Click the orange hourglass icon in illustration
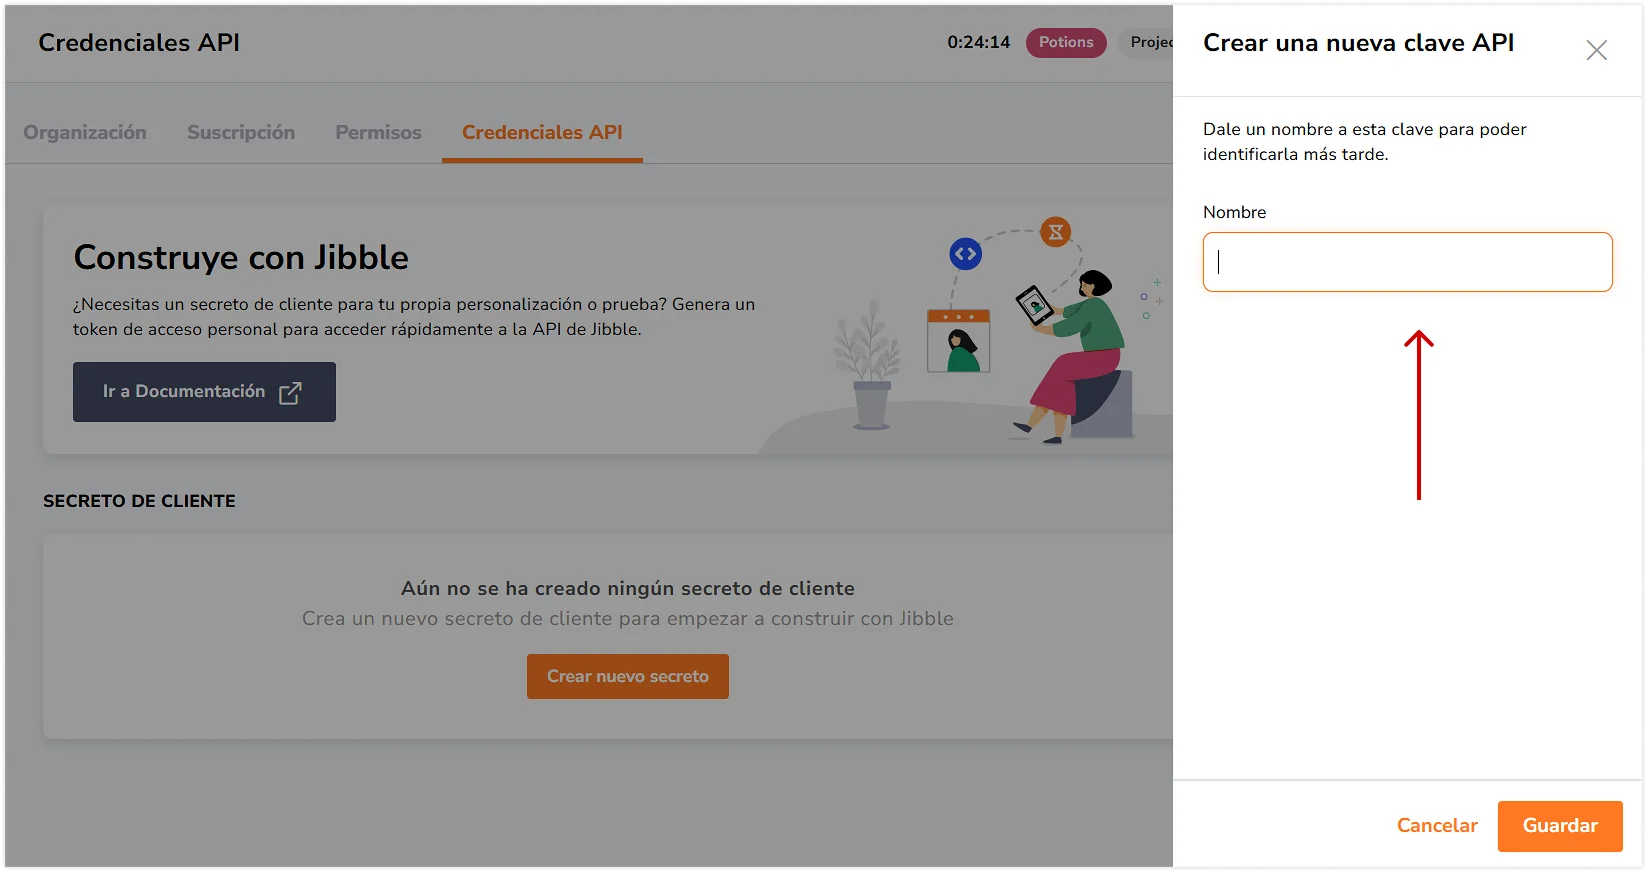Viewport: 1647px width, 872px height. pyautogui.click(x=1056, y=232)
